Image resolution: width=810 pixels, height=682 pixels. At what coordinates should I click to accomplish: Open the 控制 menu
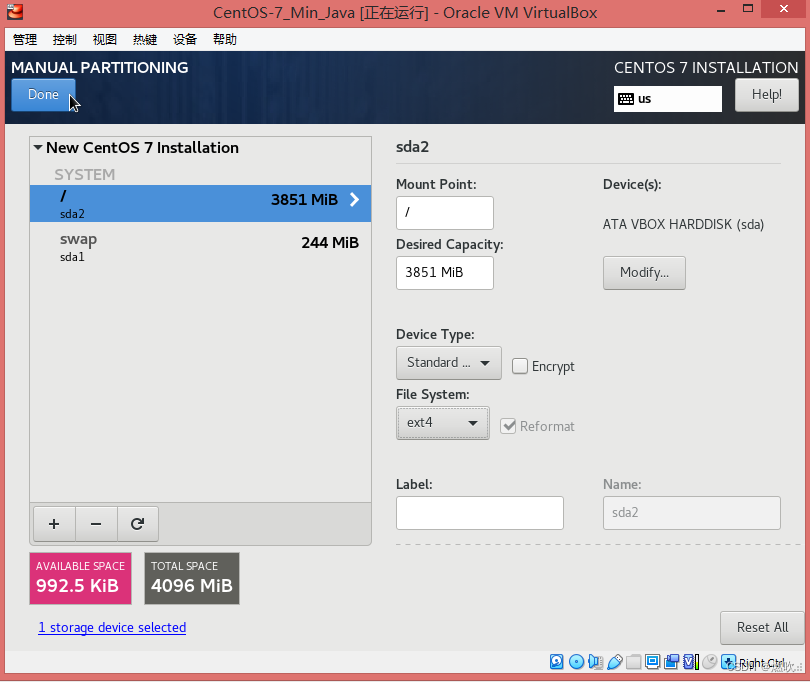point(65,39)
